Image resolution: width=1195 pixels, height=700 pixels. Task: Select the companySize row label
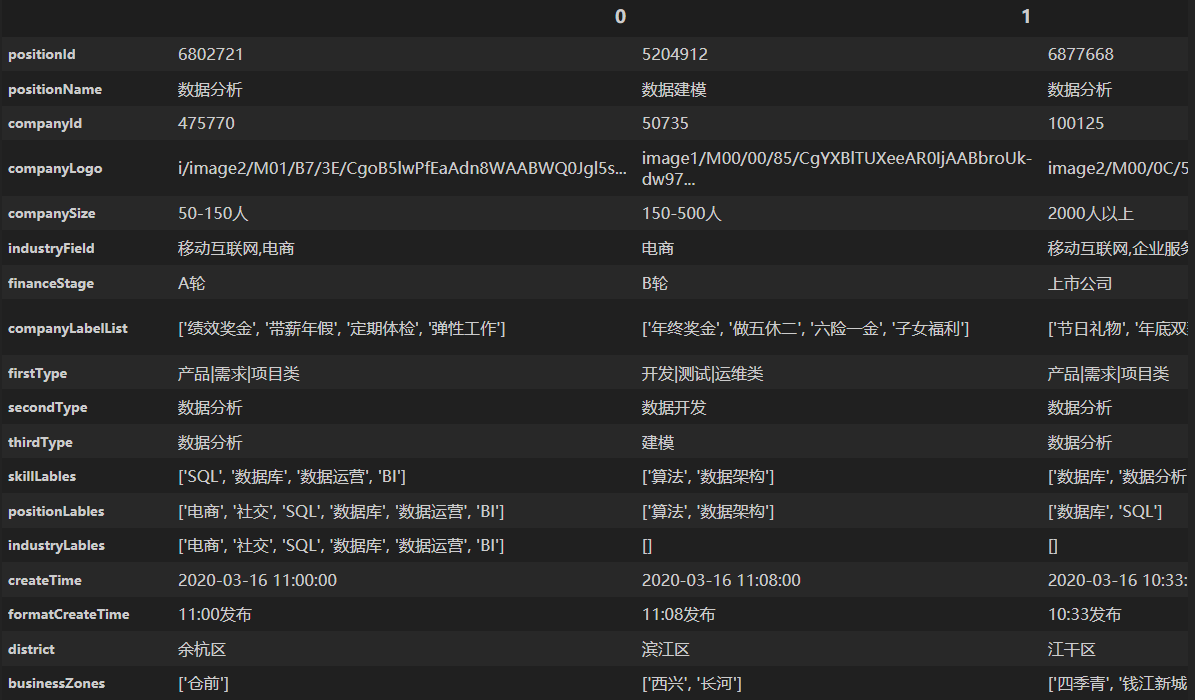(x=52, y=214)
